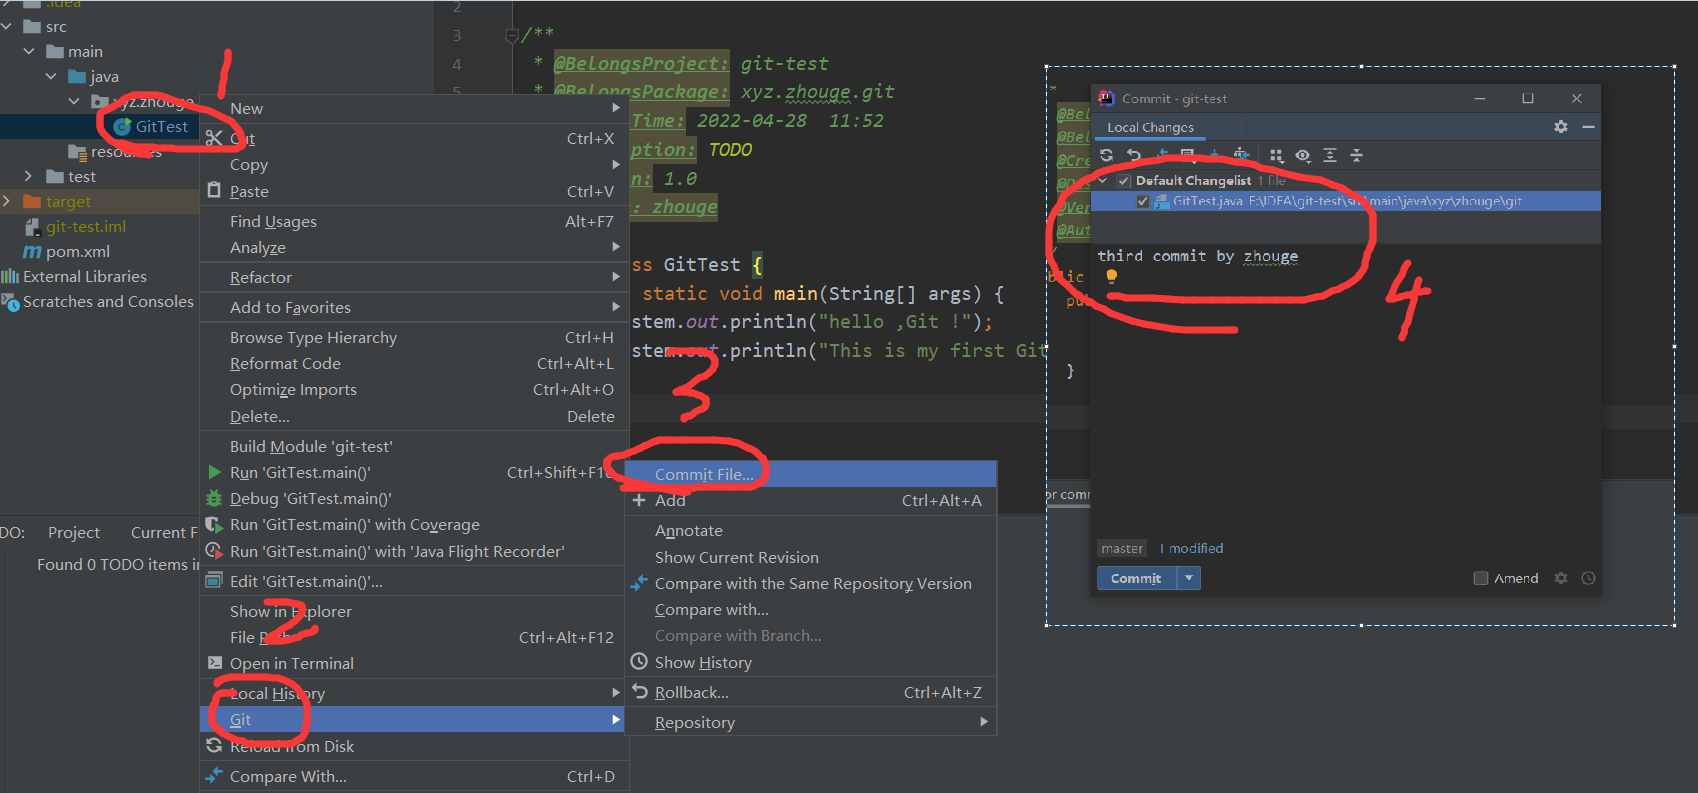Image resolution: width=1698 pixels, height=793 pixels.
Task: Click Show History clock icon in submenu
Action: tap(639, 661)
